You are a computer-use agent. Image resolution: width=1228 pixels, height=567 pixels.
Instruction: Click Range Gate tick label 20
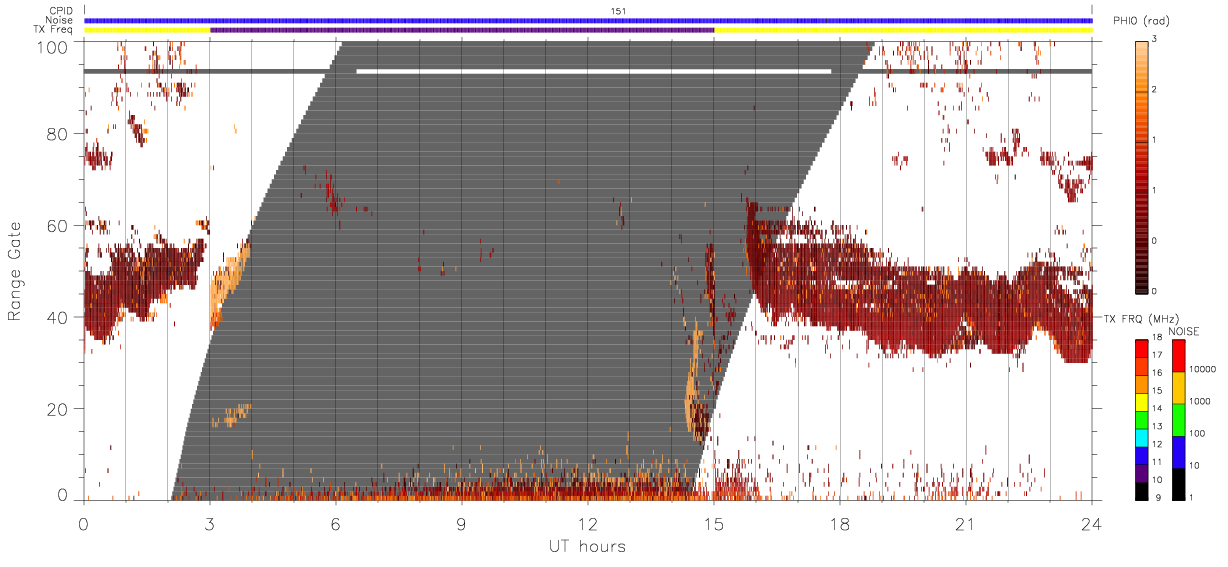59,409
